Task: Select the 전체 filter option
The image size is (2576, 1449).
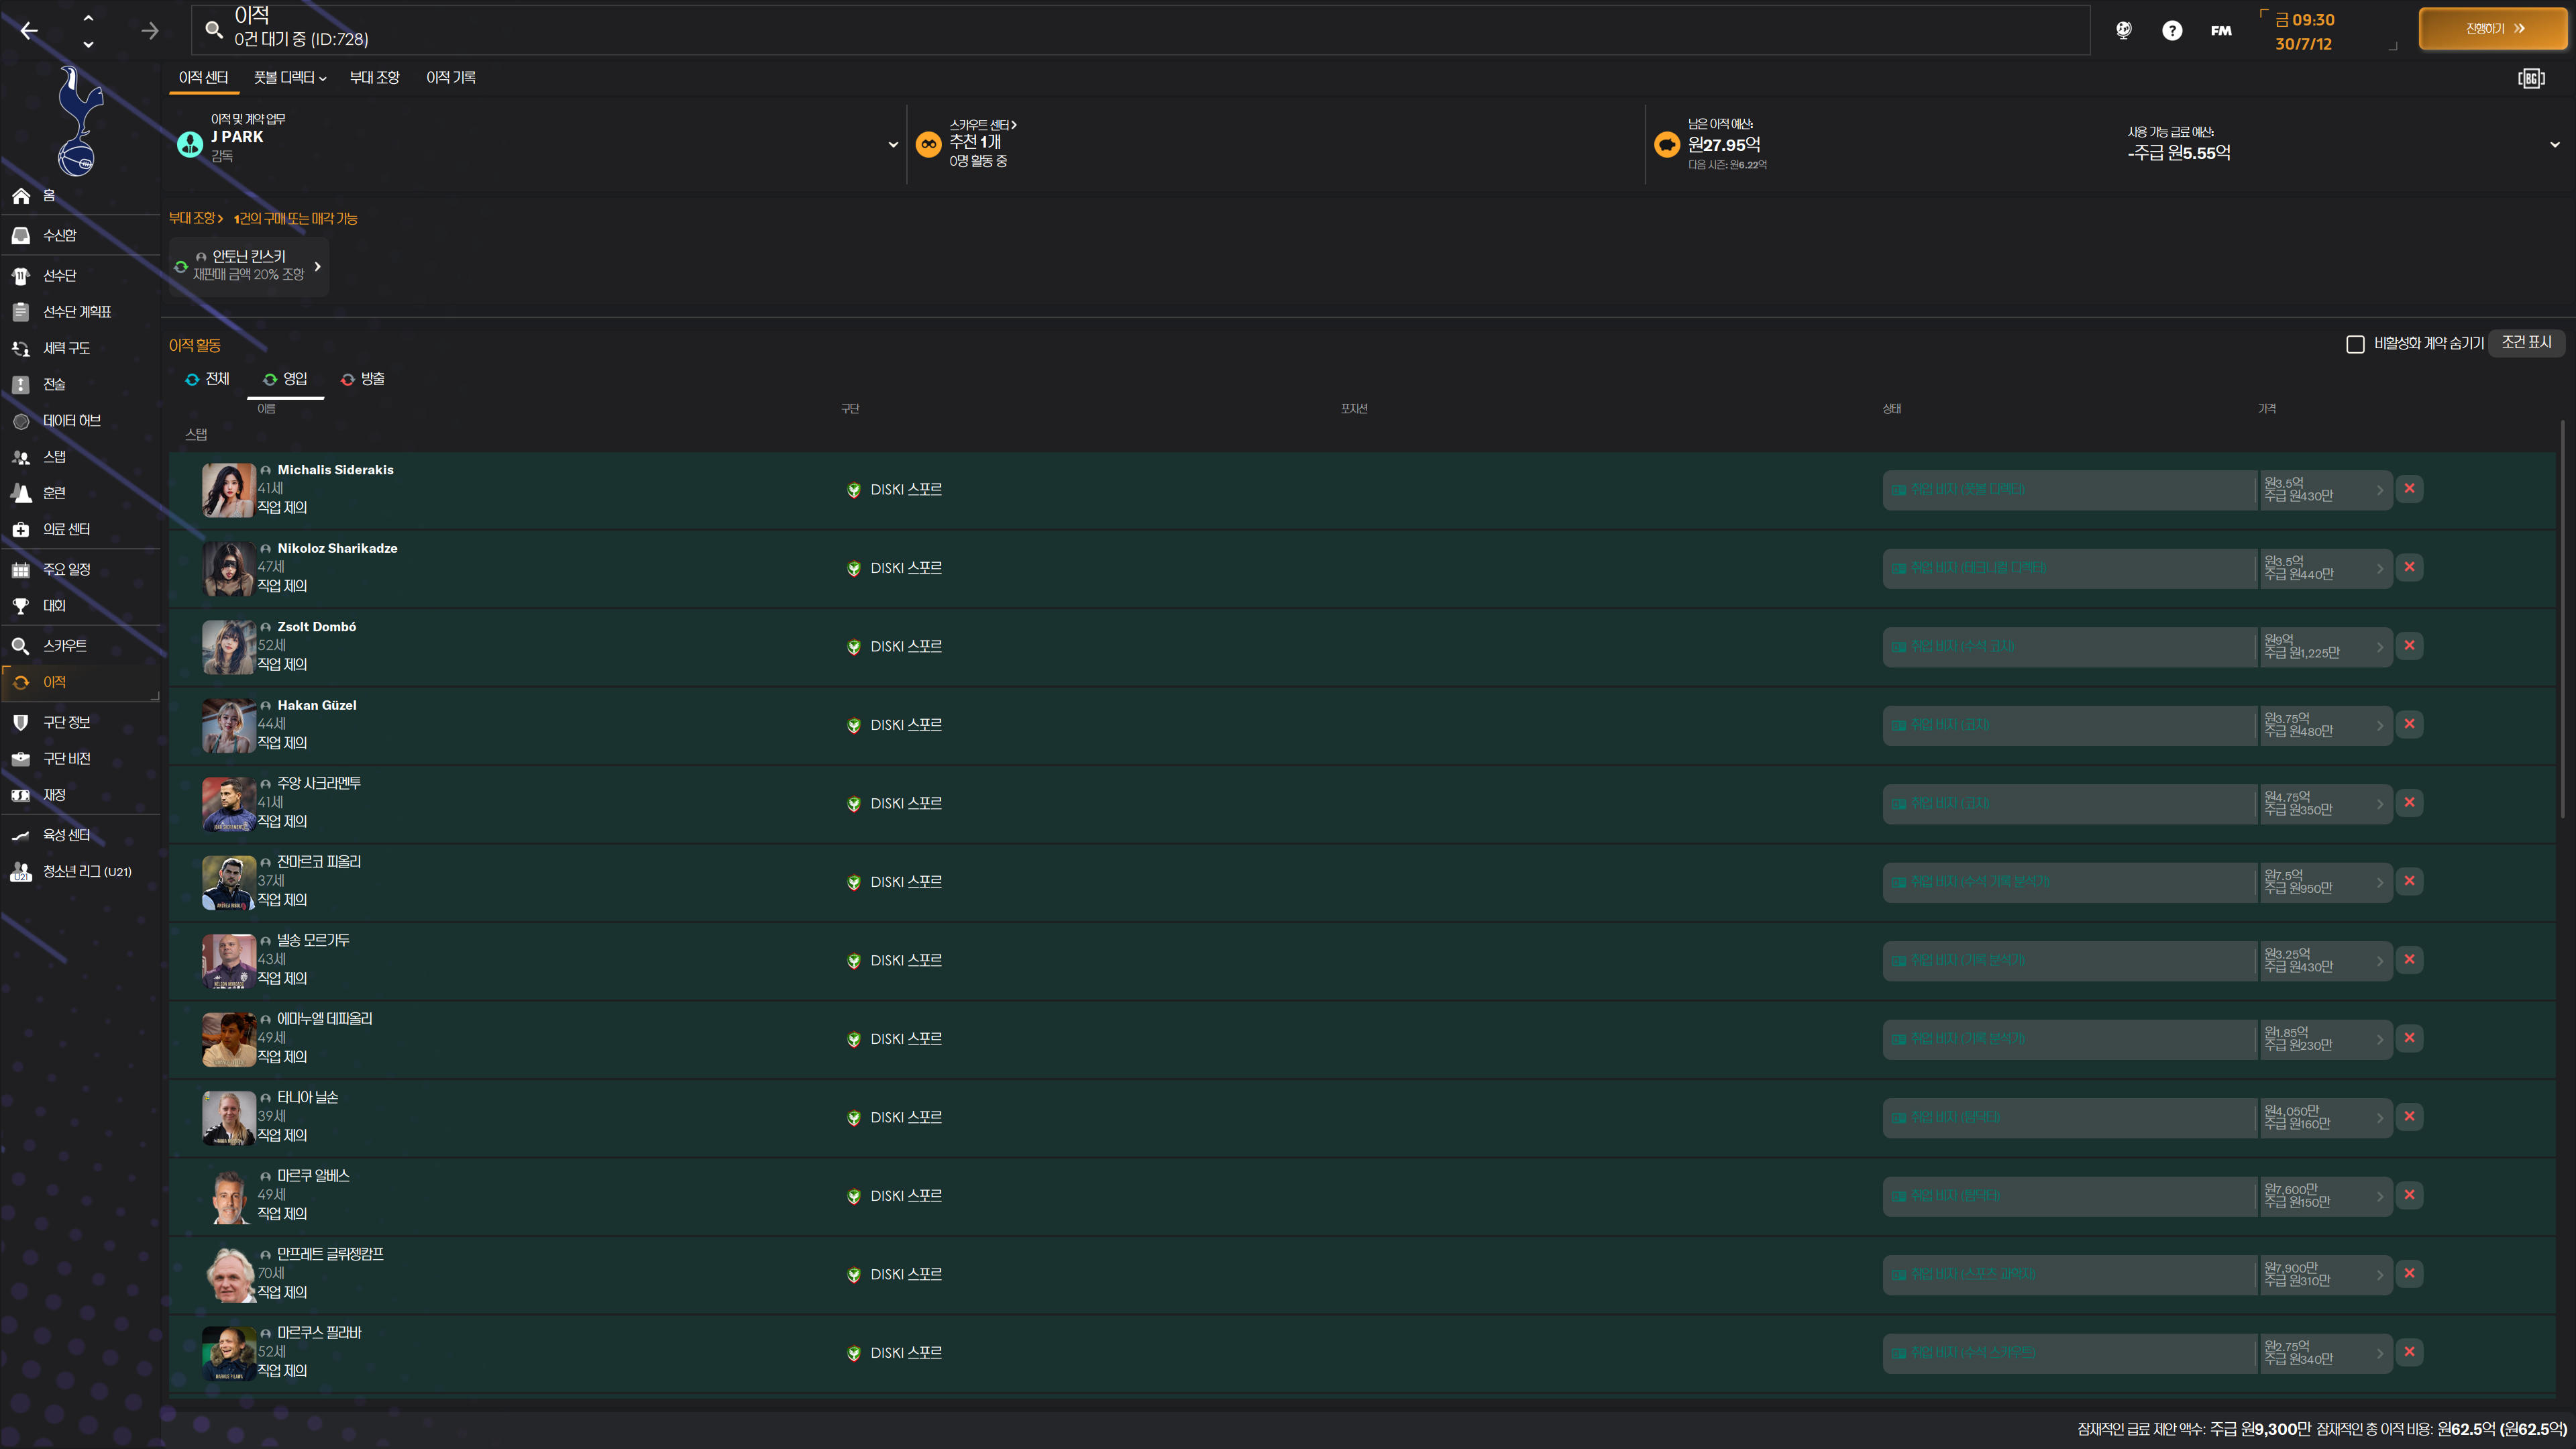Action: tap(208, 379)
